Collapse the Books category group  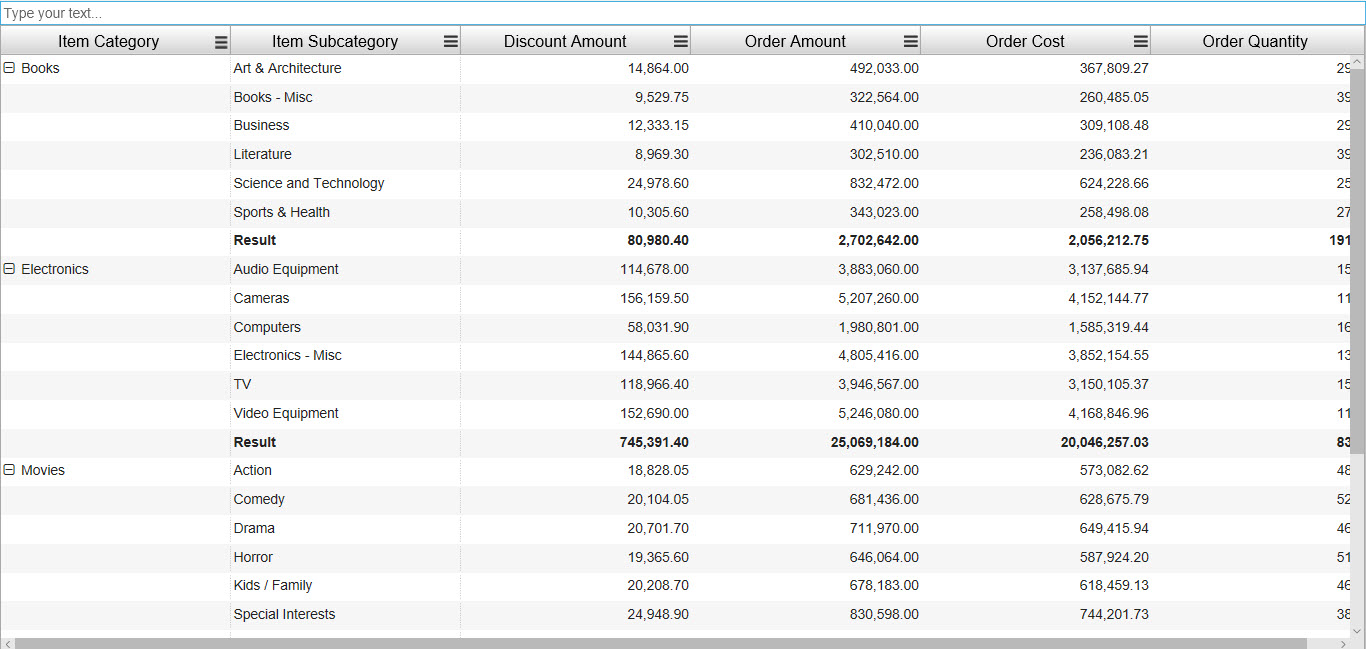coord(10,69)
